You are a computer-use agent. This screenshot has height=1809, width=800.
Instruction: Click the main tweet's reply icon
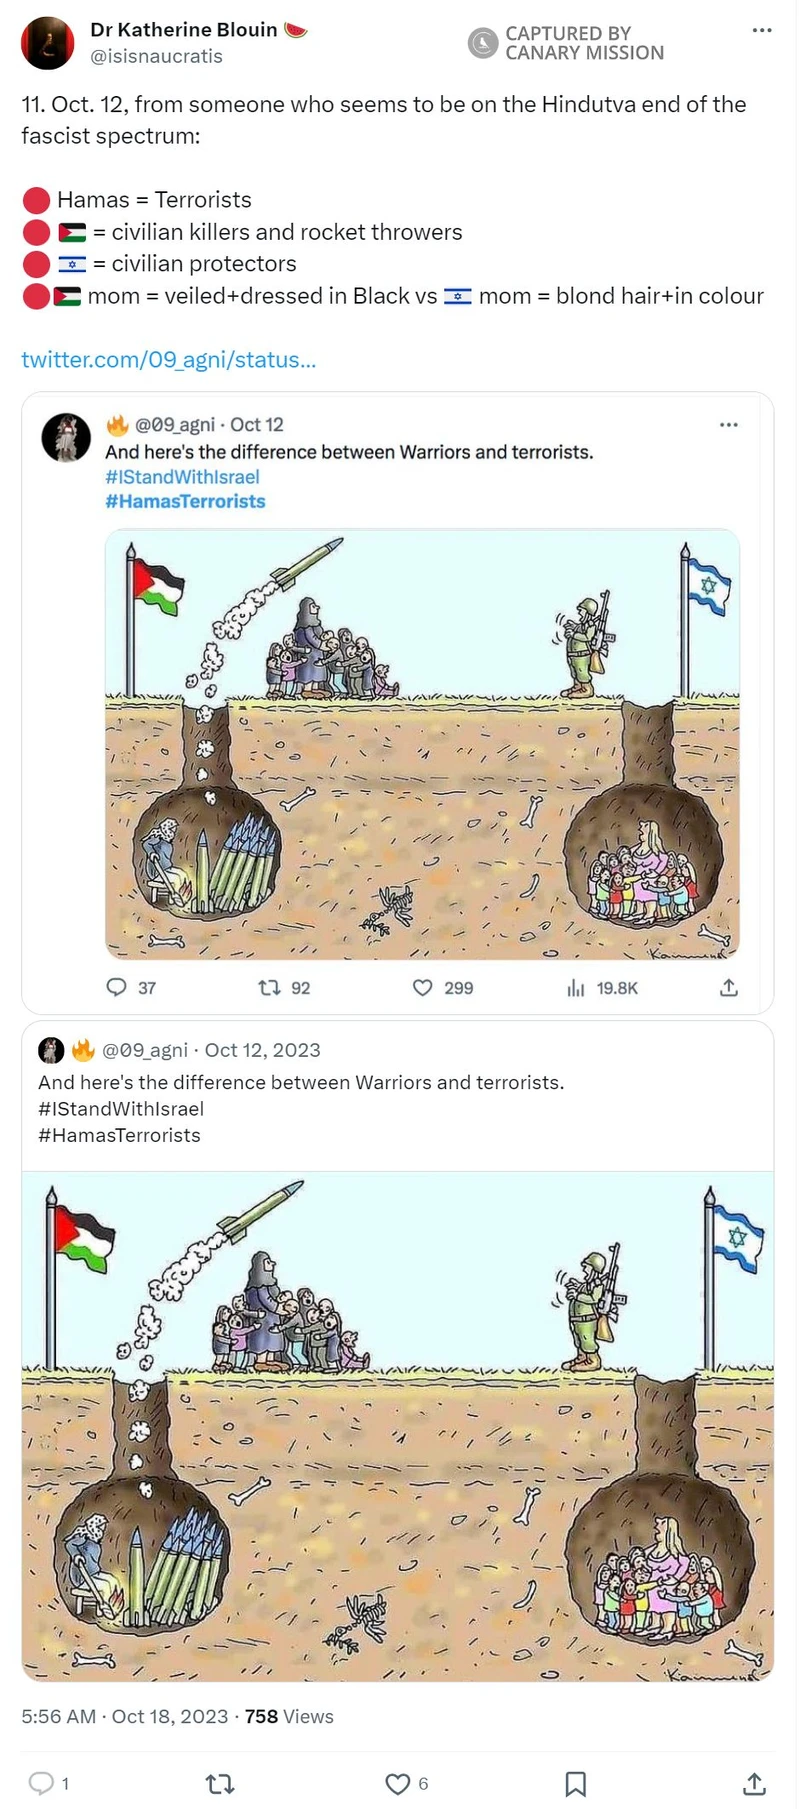point(41,1782)
